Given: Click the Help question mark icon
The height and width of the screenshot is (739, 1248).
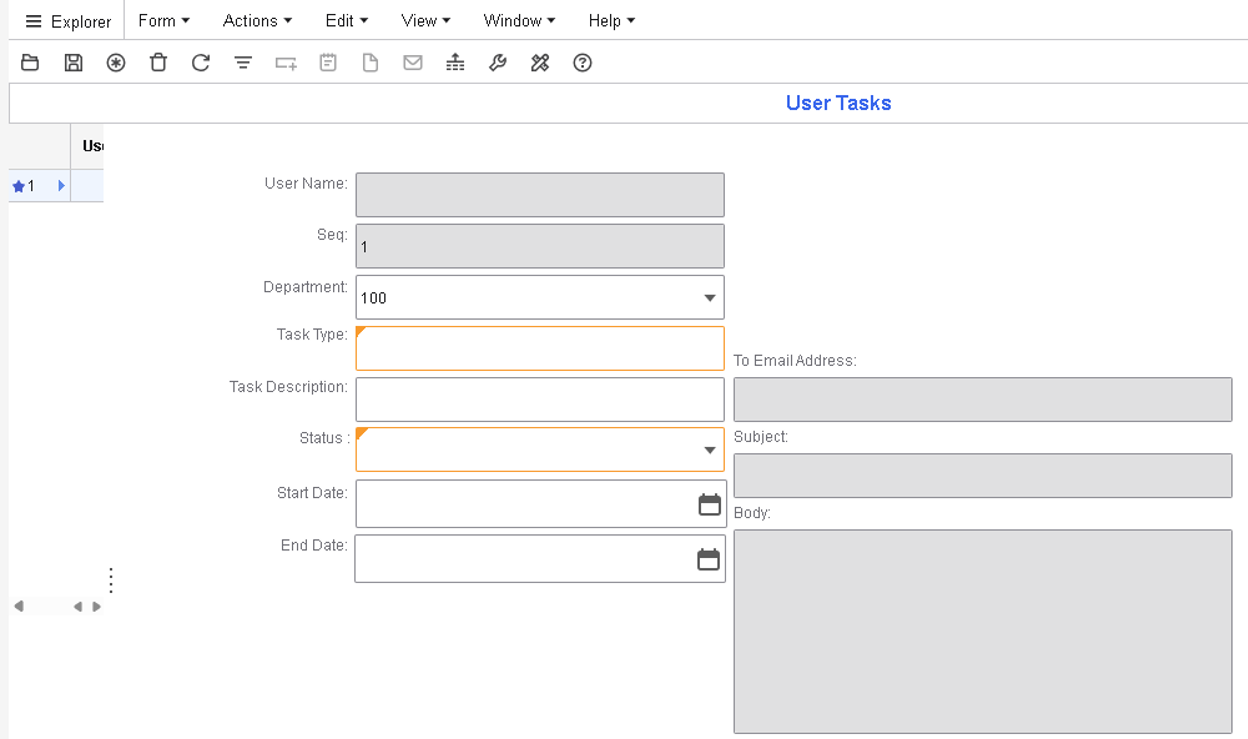Looking at the screenshot, I should point(582,63).
